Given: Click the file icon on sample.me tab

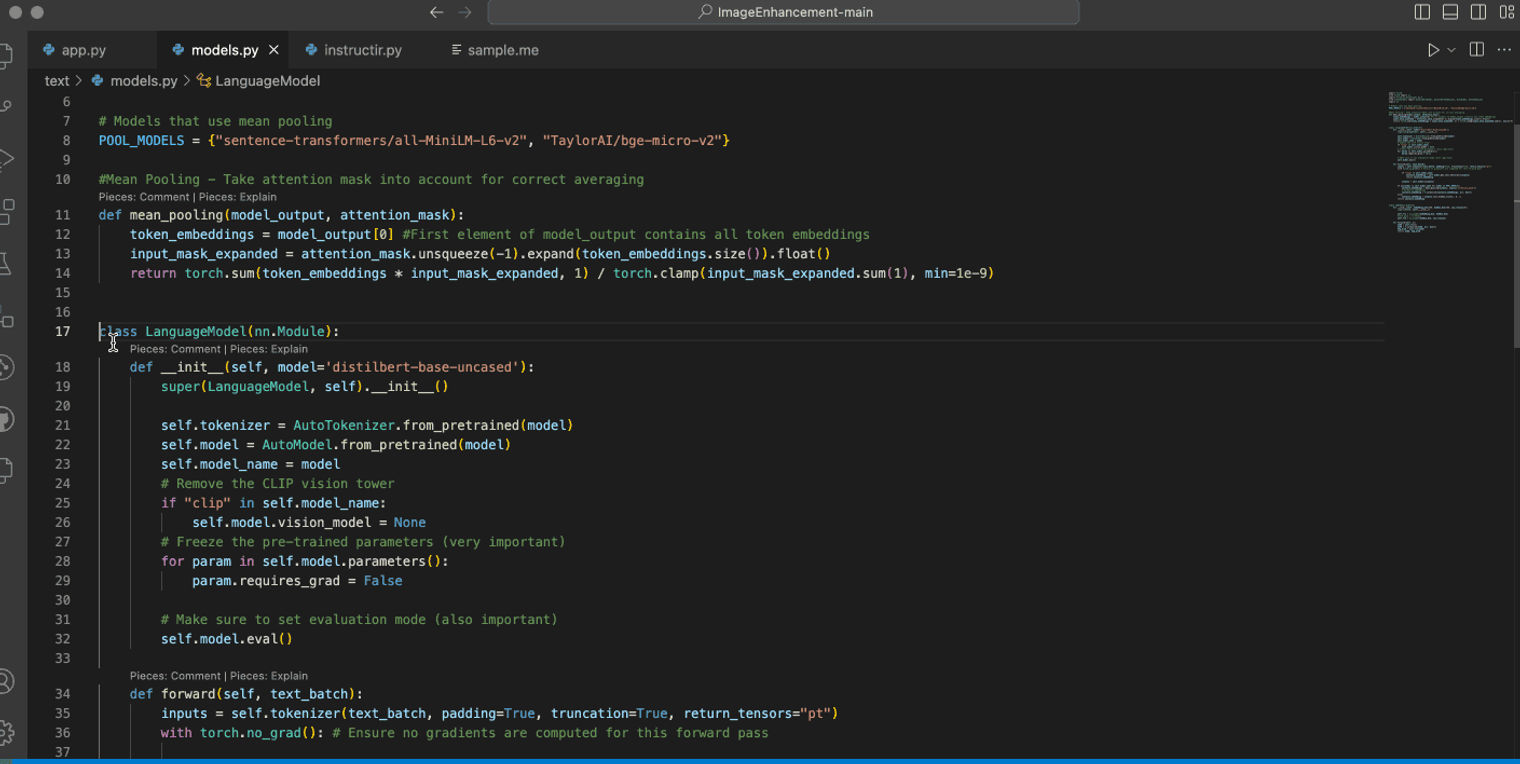Looking at the screenshot, I should pos(457,50).
